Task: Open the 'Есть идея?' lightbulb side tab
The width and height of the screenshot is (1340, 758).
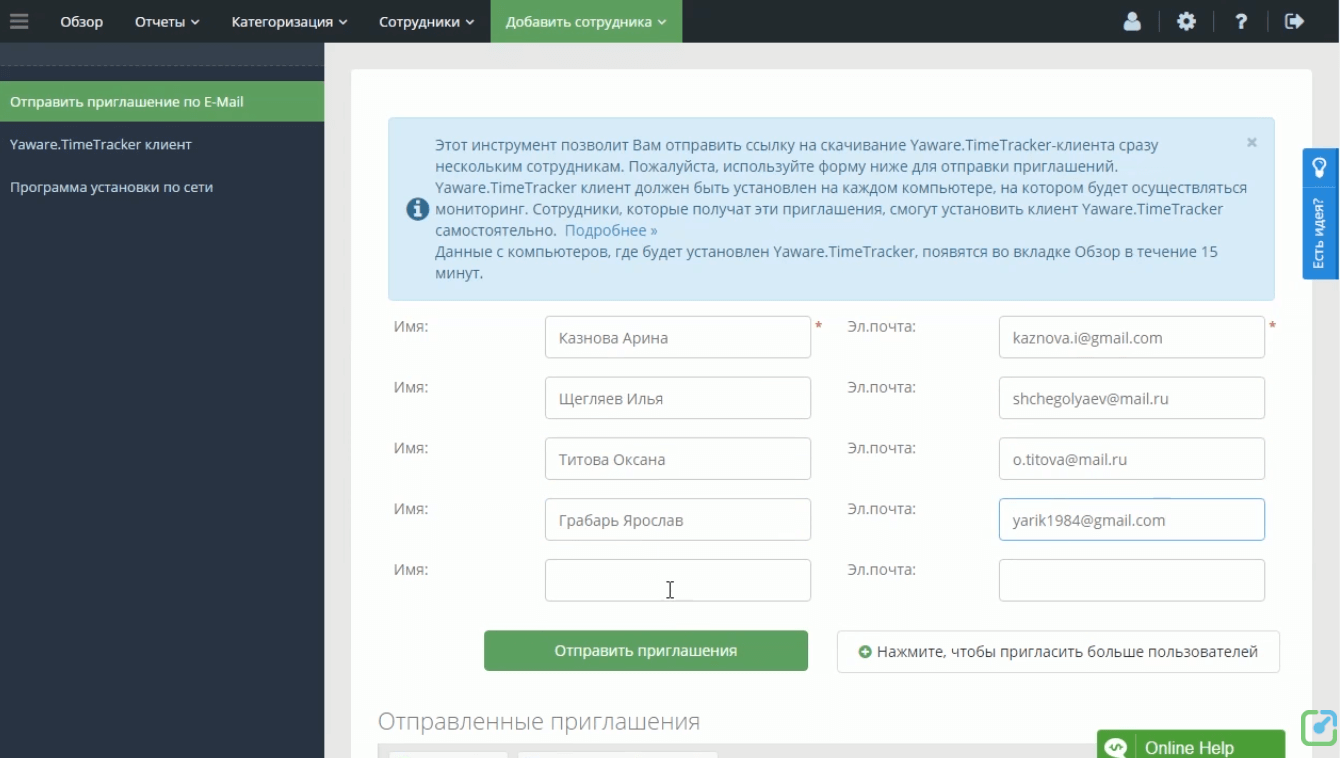Action: point(1319,213)
